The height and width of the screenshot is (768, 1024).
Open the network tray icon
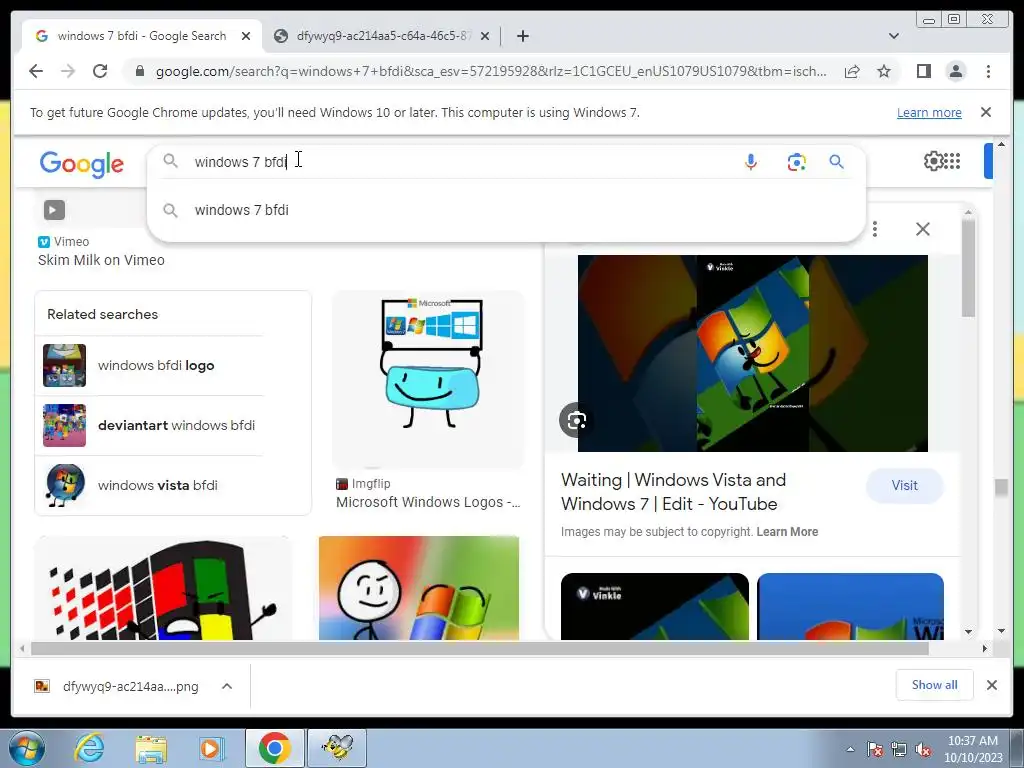[x=899, y=750]
